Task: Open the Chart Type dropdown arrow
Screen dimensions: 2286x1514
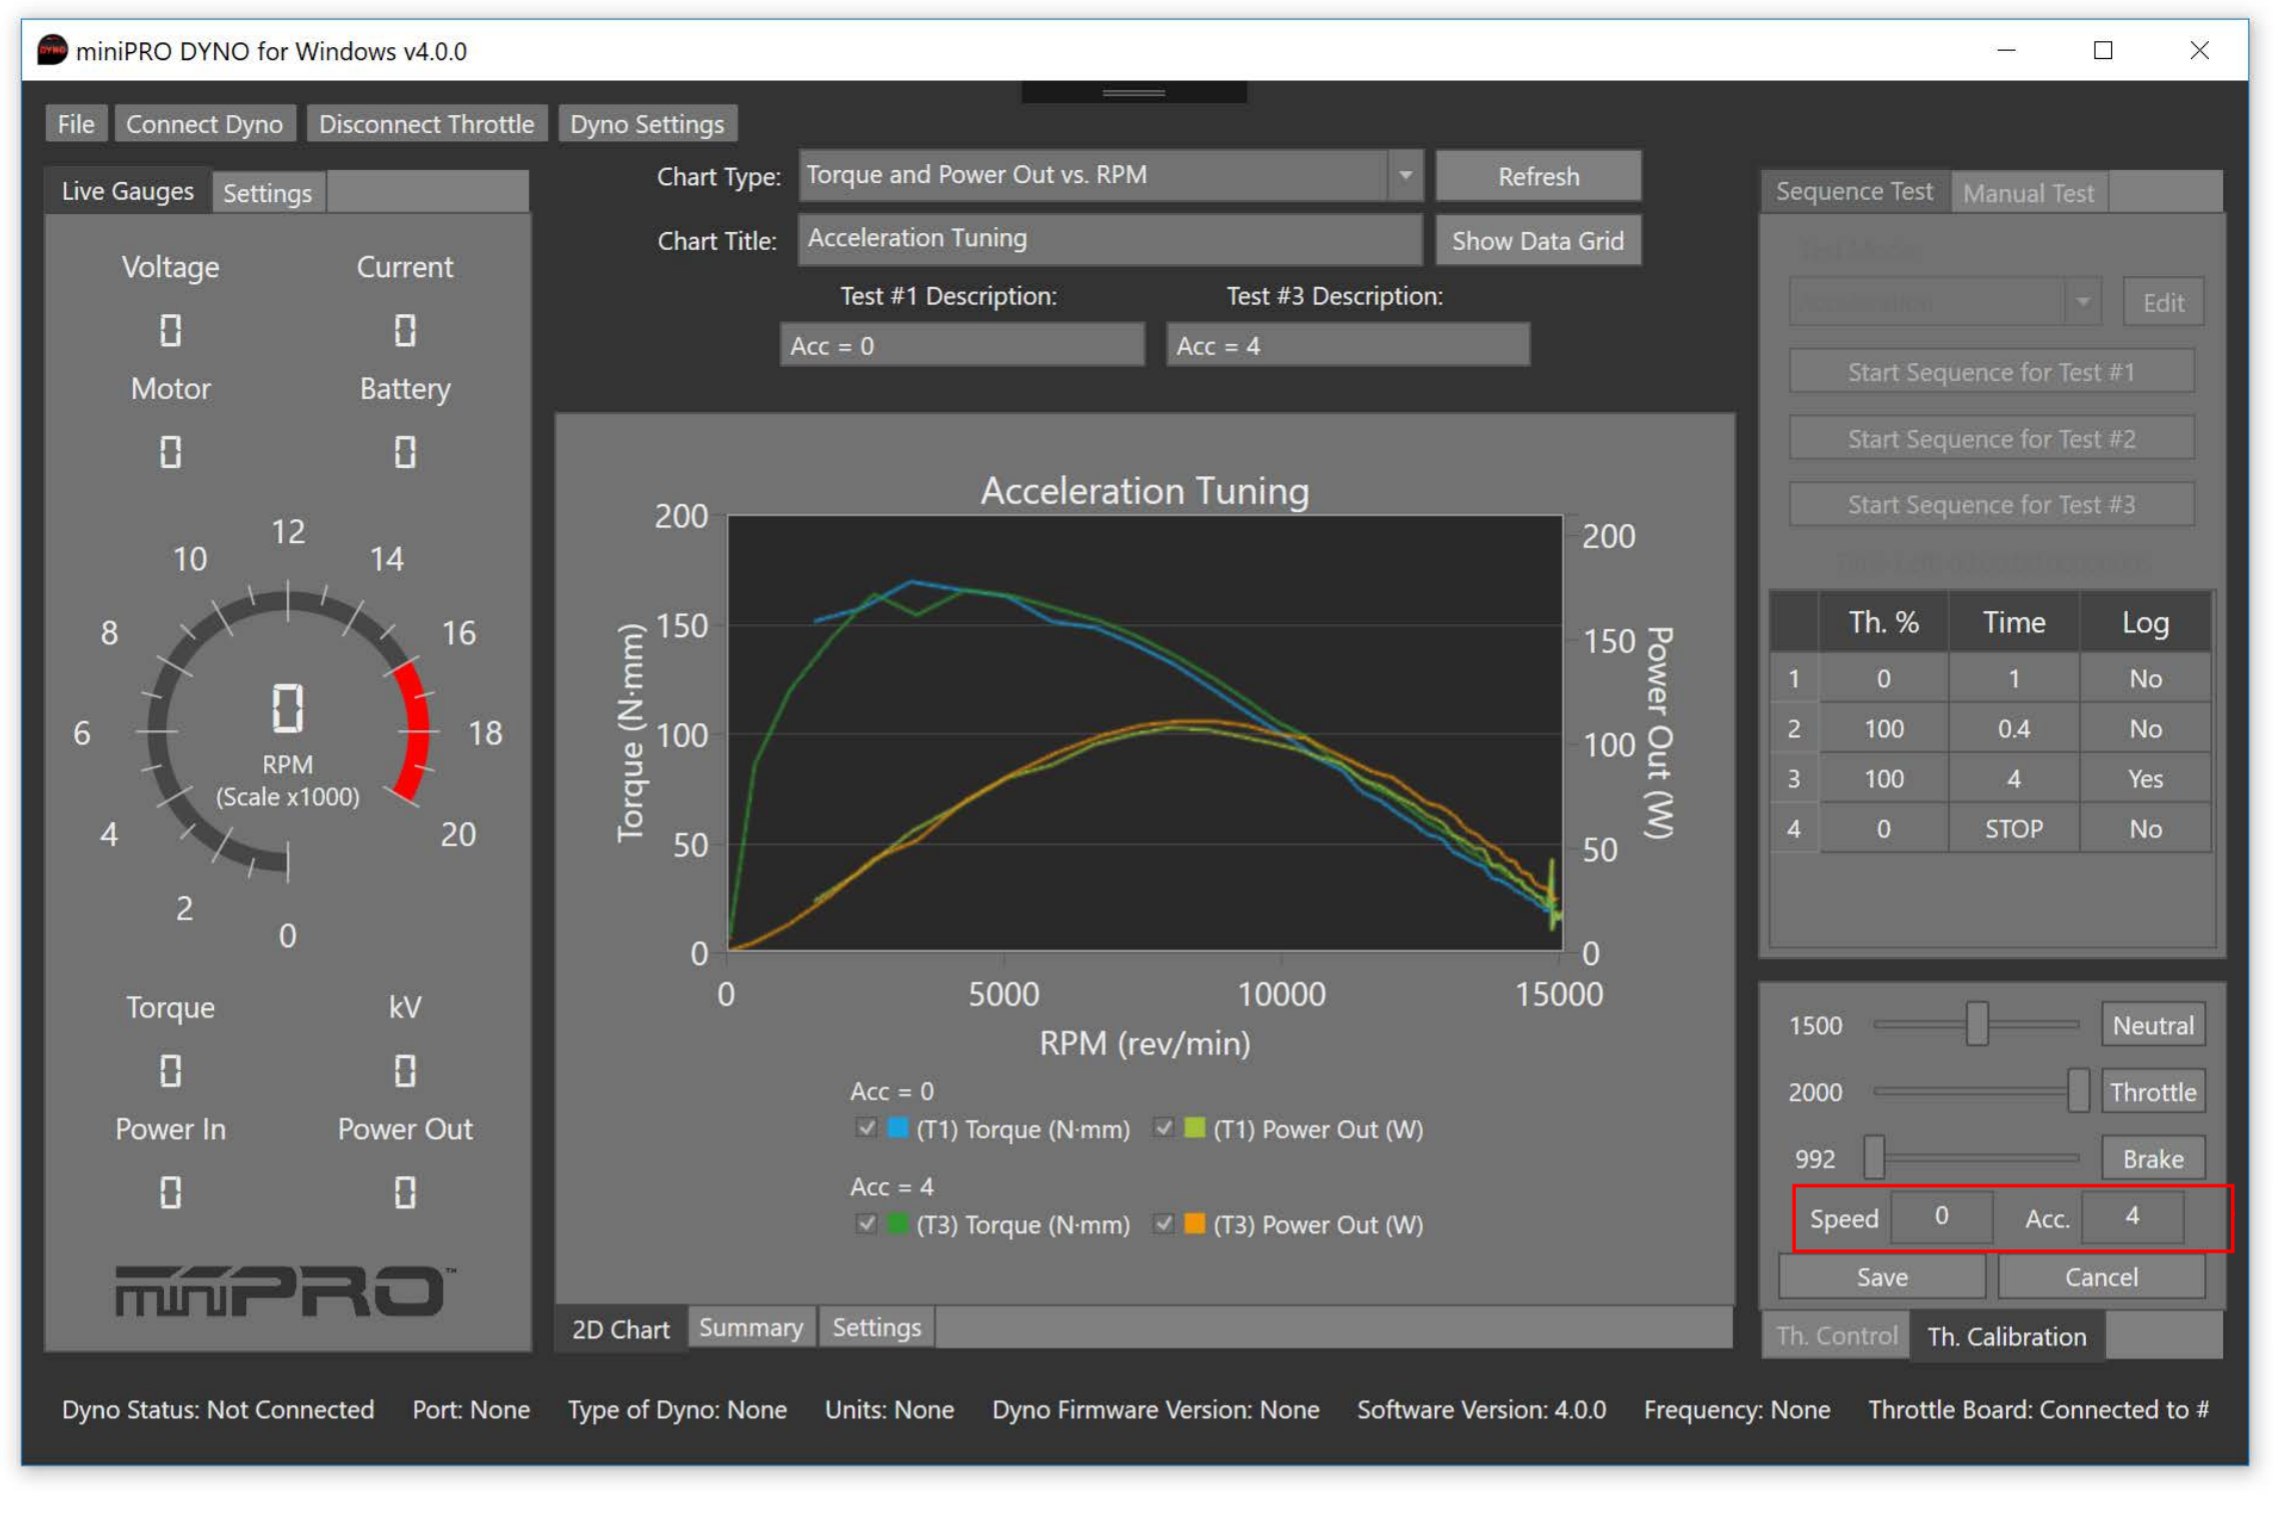Action: [1405, 176]
